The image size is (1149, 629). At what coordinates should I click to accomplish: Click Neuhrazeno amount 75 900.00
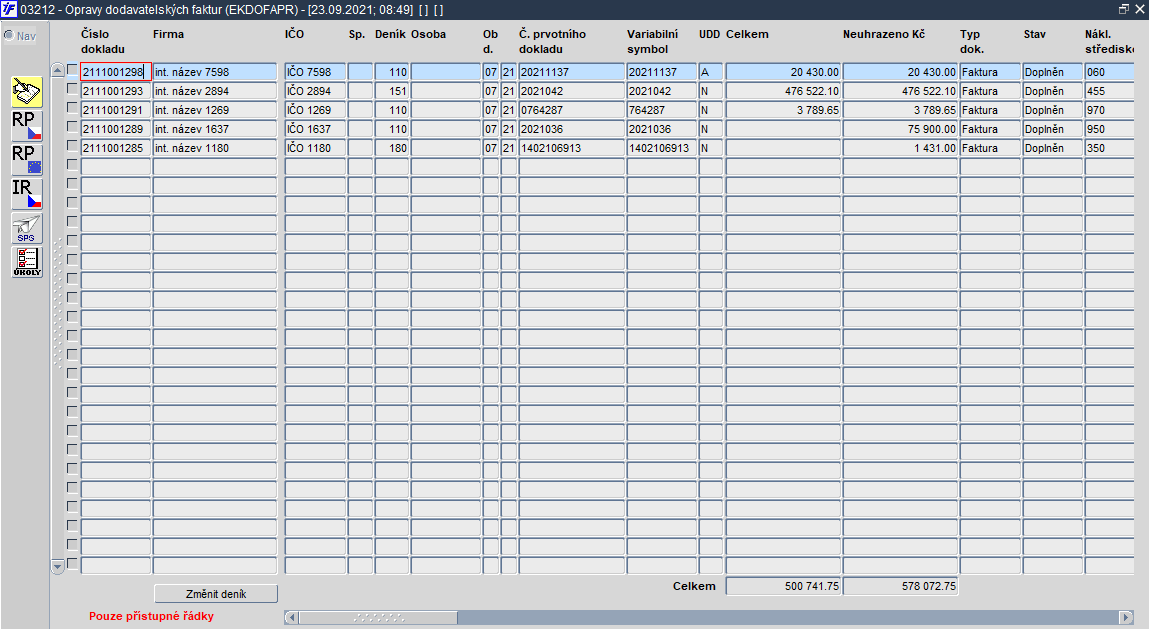[901, 129]
